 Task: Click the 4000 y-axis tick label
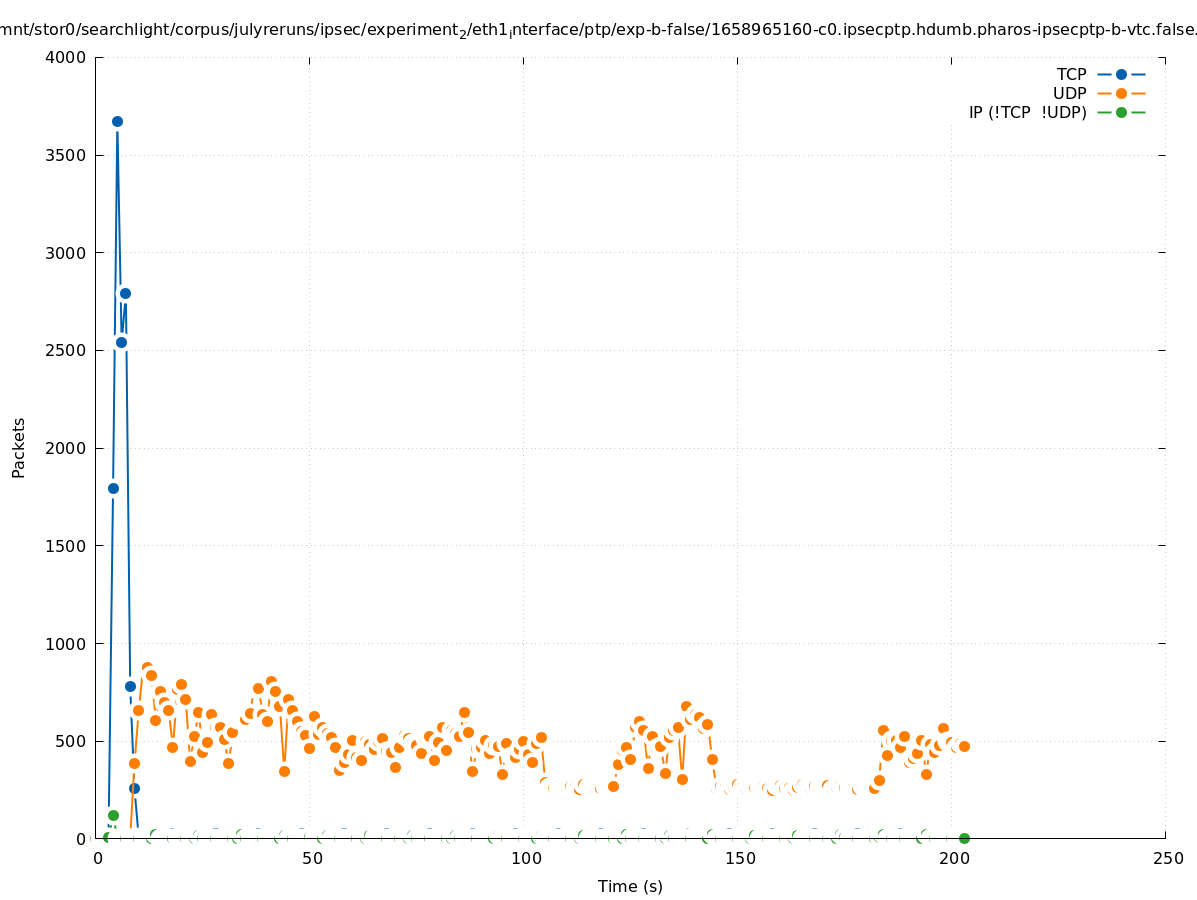click(67, 58)
